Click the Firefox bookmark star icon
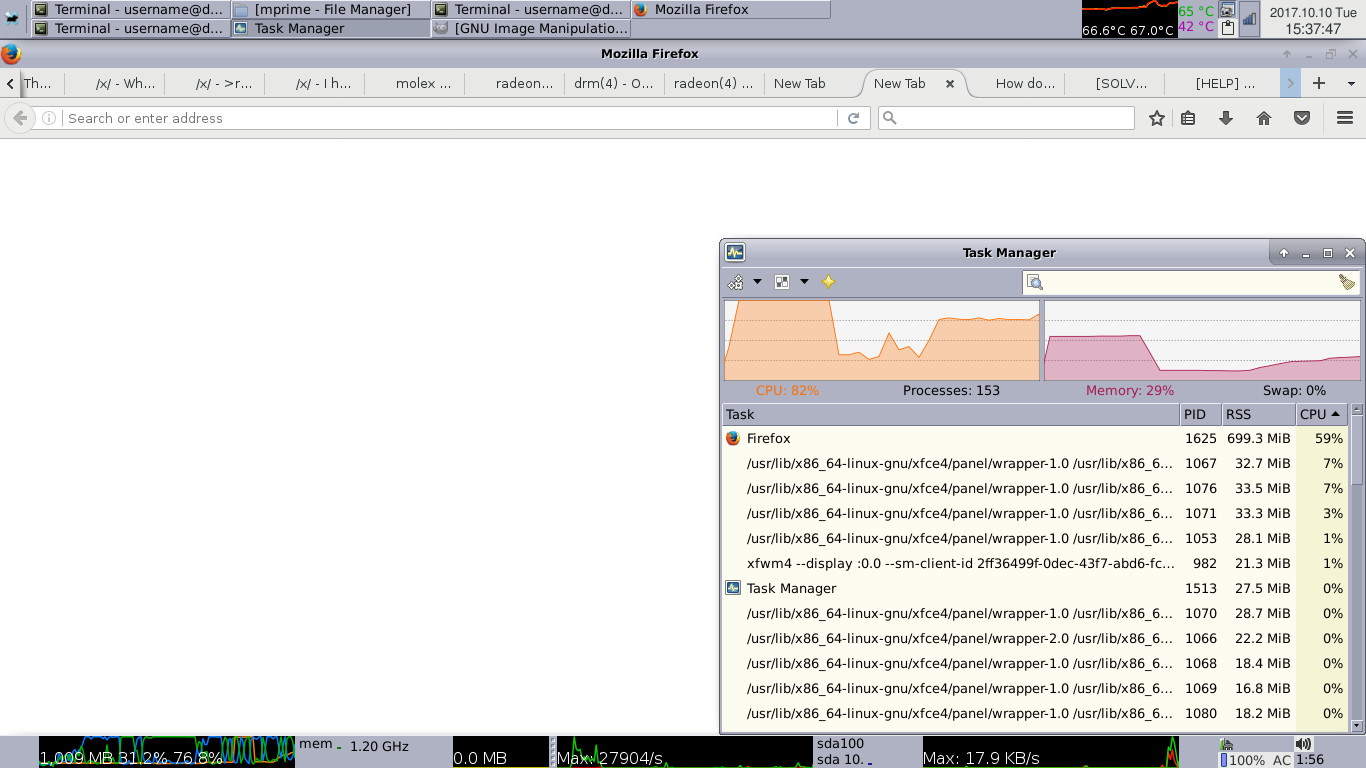The height and width of the screenshot is (768, 1366). (x=1157, y=118)
